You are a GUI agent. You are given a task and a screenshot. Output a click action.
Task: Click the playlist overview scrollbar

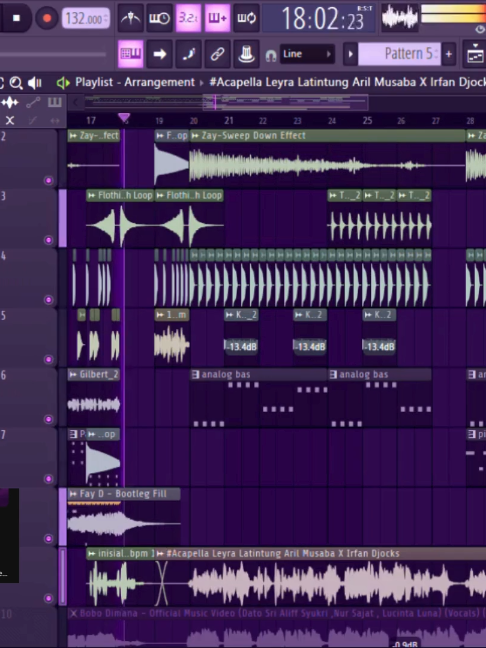click(285, 102)
